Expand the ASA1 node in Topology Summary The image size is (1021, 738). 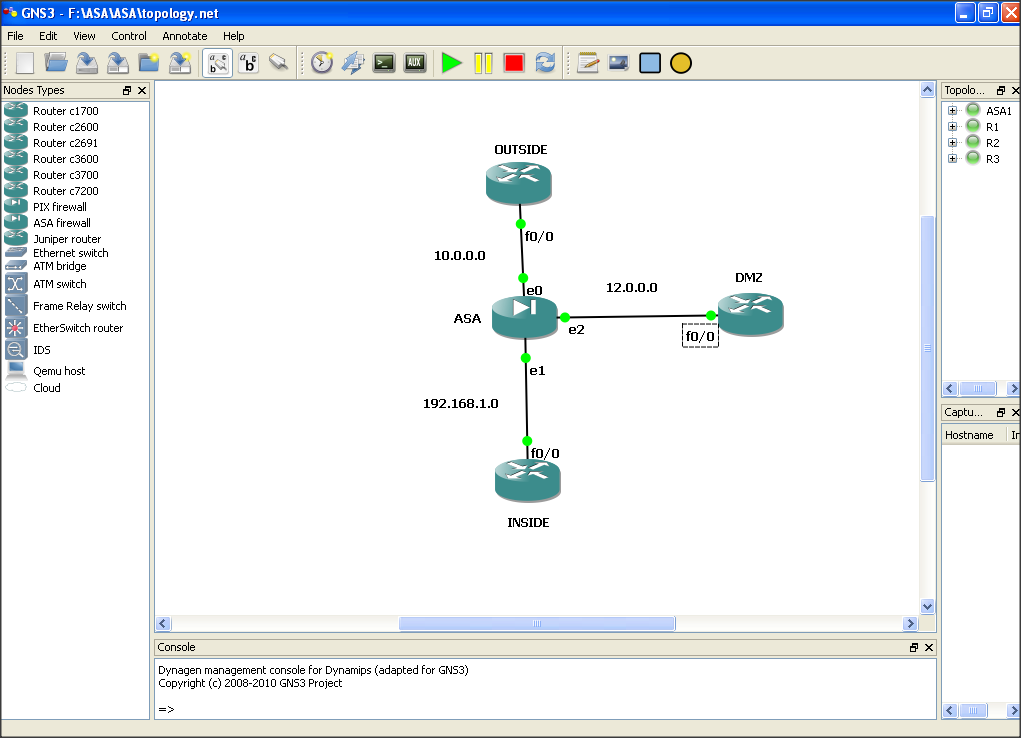click(x=951, y=111)
